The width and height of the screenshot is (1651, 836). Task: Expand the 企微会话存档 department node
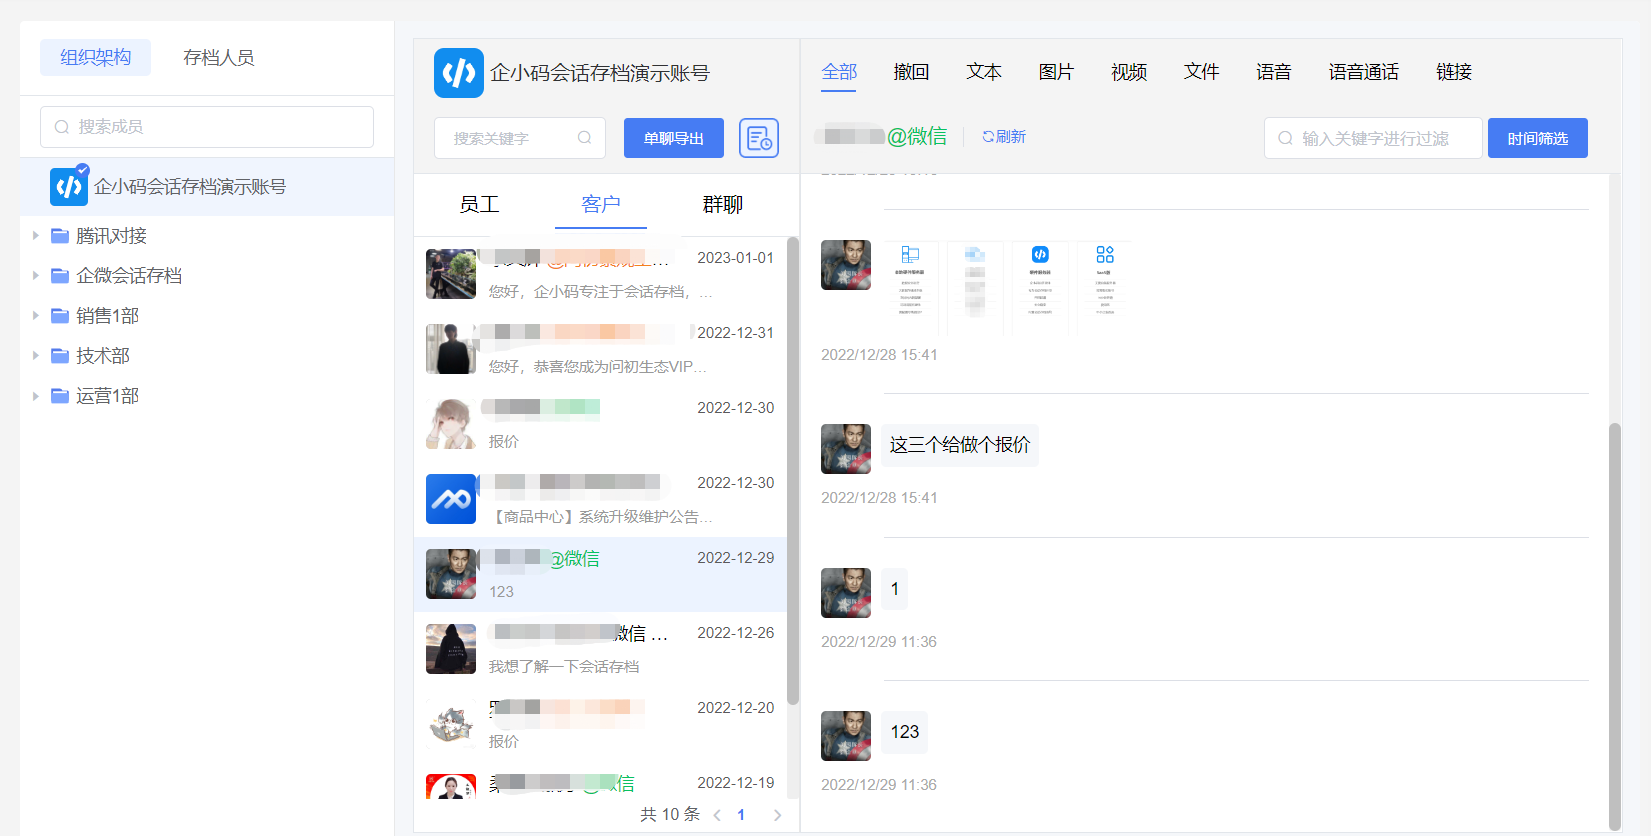[x=36, y=276]
